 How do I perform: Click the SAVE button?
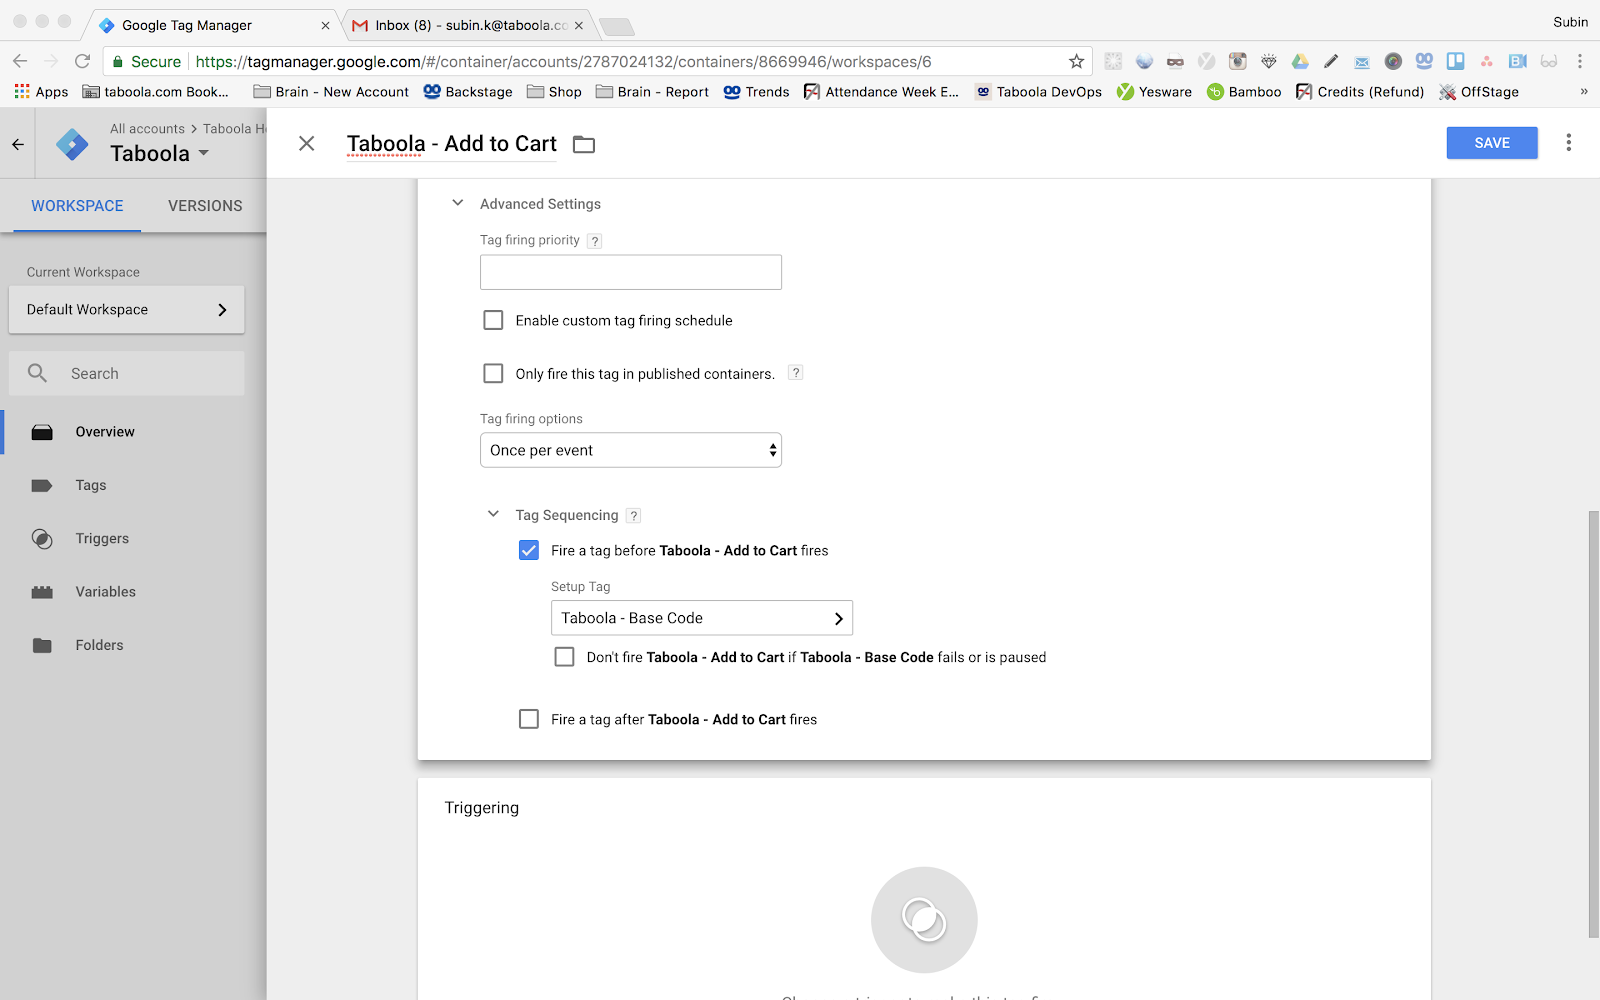[1492, 143]
